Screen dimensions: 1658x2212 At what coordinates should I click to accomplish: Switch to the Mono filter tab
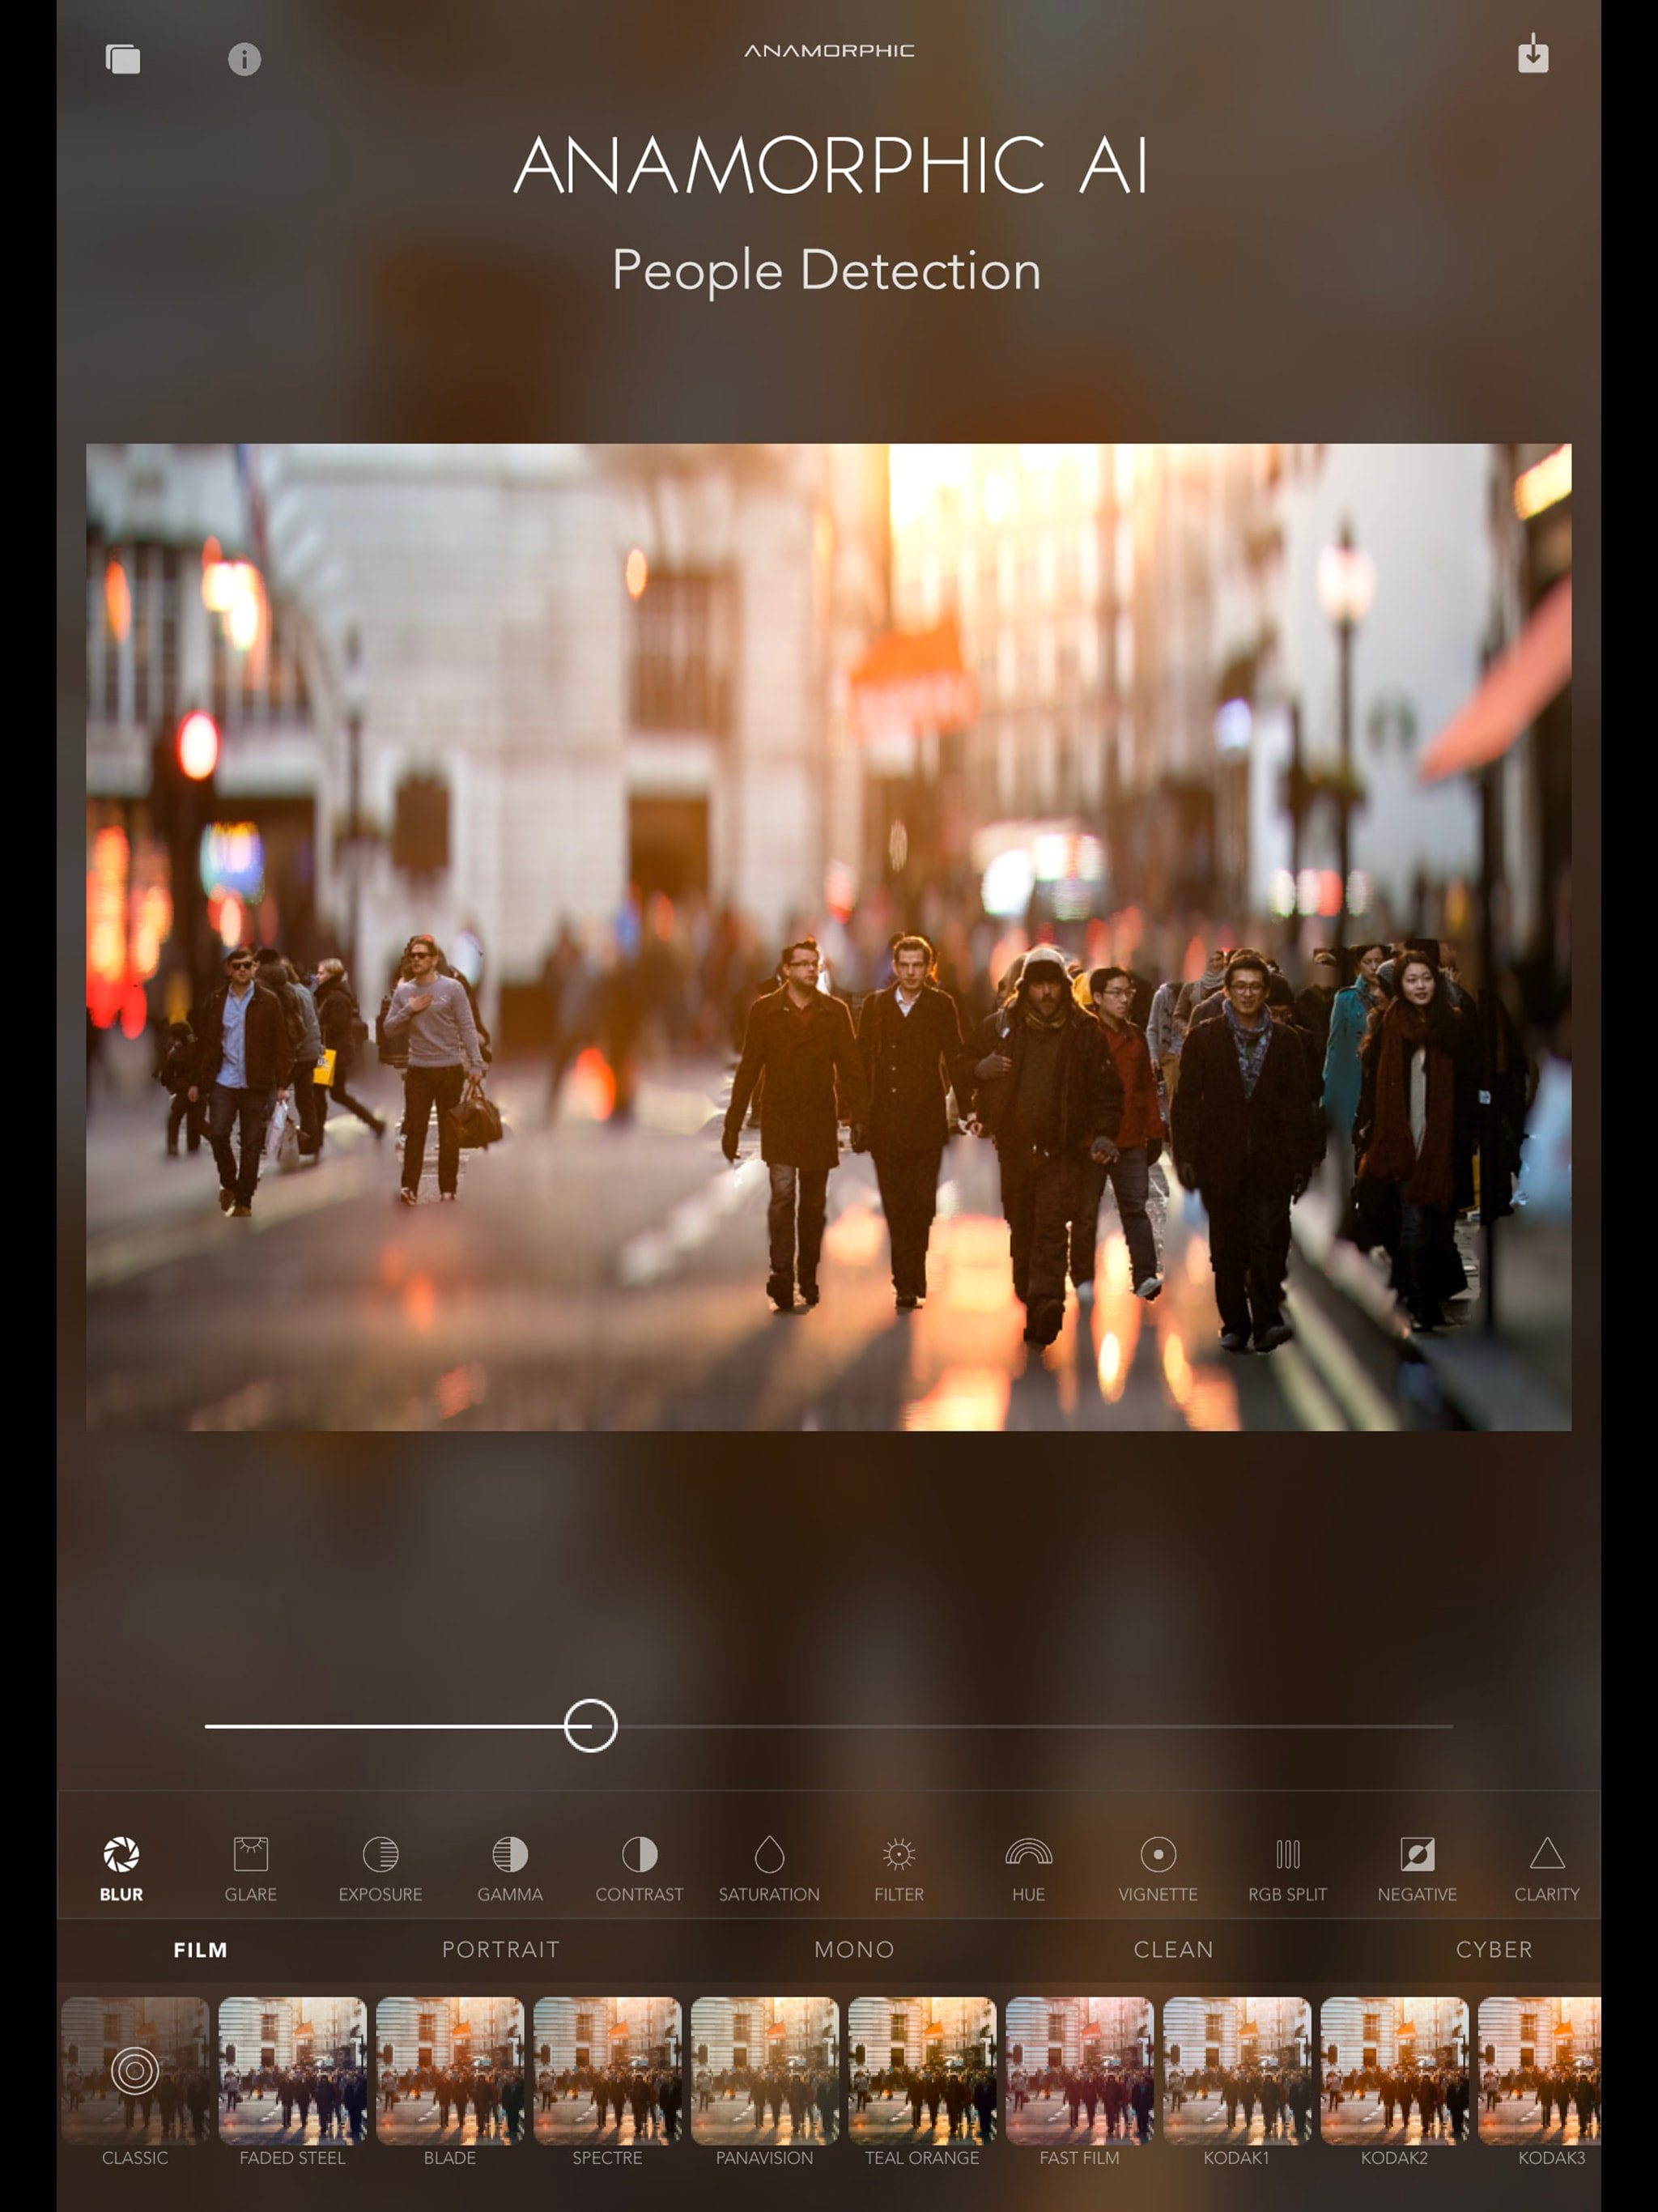854,1949
